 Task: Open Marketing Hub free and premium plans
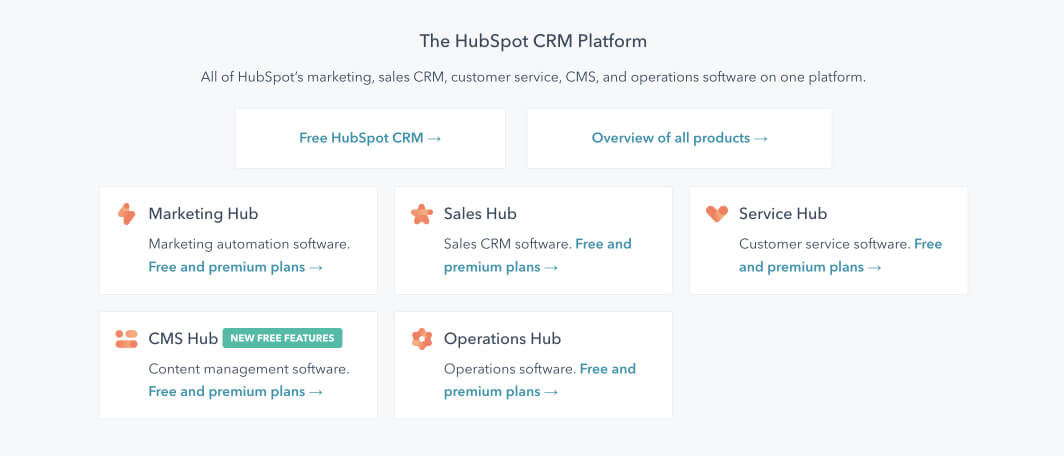click(235, 267)
